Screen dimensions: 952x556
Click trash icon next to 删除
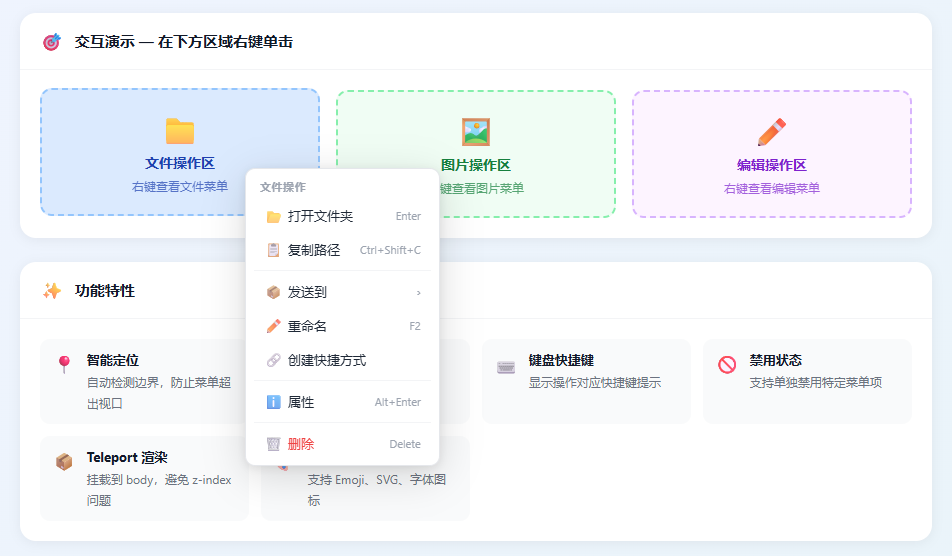pos(274,444)
